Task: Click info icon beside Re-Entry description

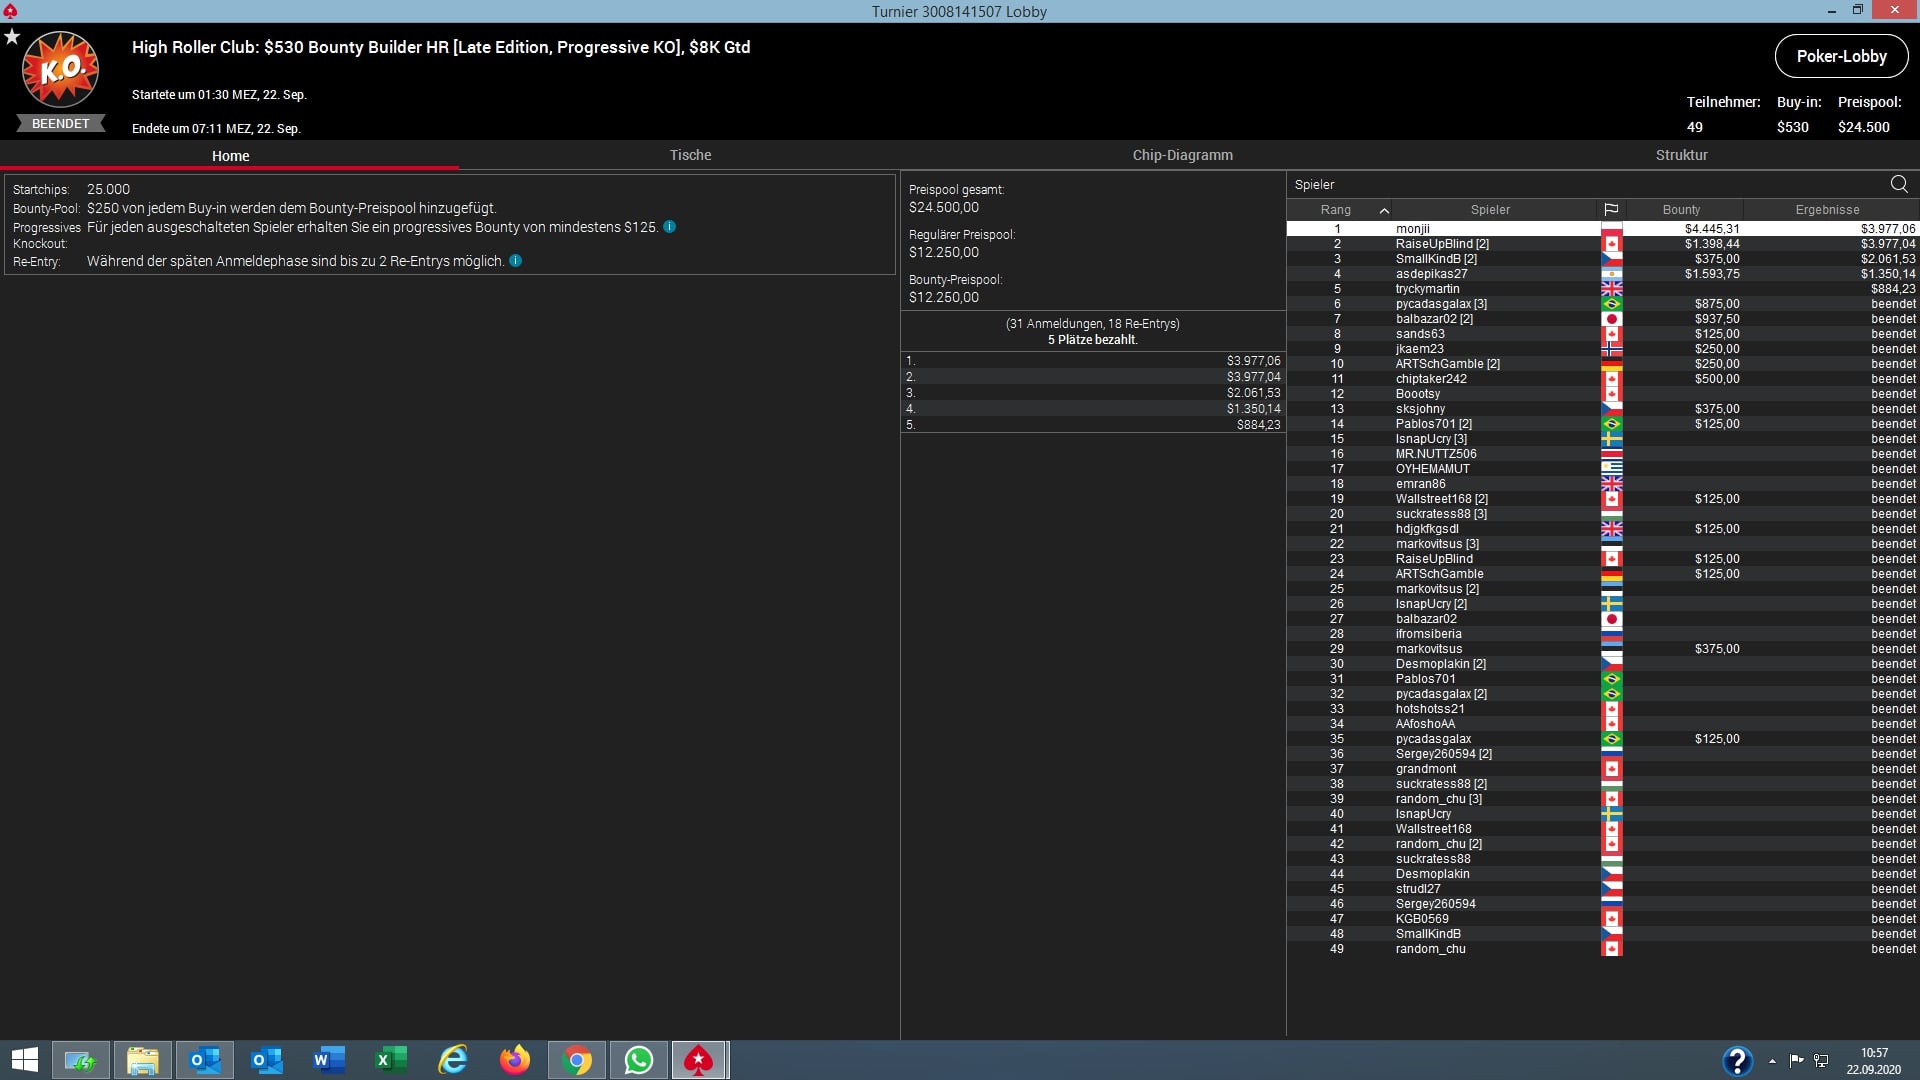Action: pos(516,261)
